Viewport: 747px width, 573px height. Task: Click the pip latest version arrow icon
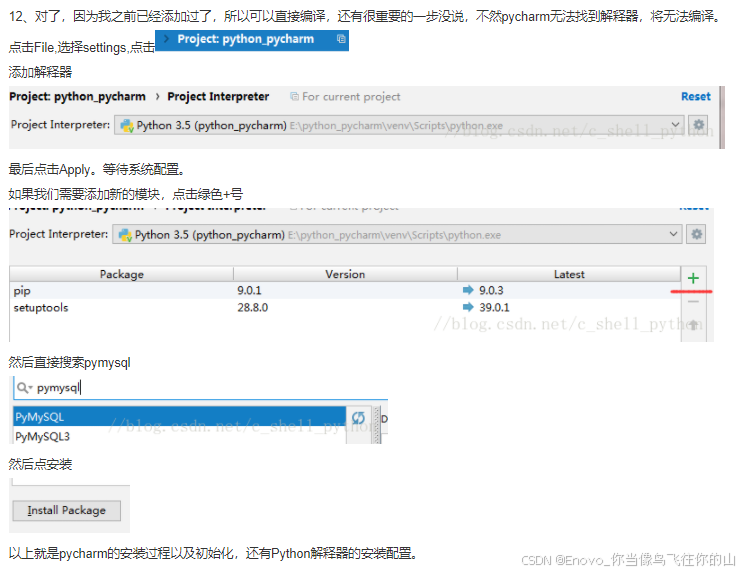[x=468, y=290]
